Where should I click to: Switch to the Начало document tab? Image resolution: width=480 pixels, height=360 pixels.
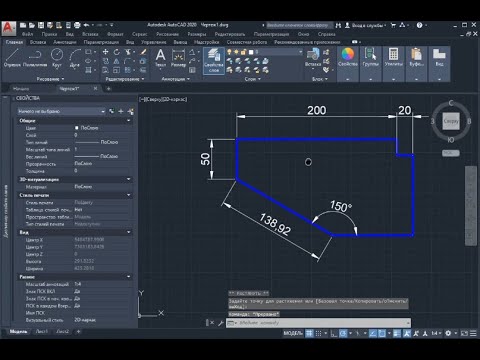tap(21, 89)
